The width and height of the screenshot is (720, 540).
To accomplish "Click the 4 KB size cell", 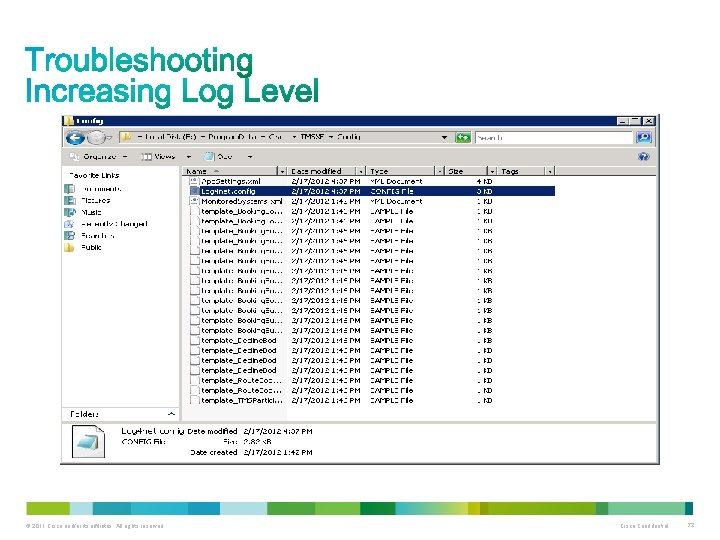I will (484, 181).
